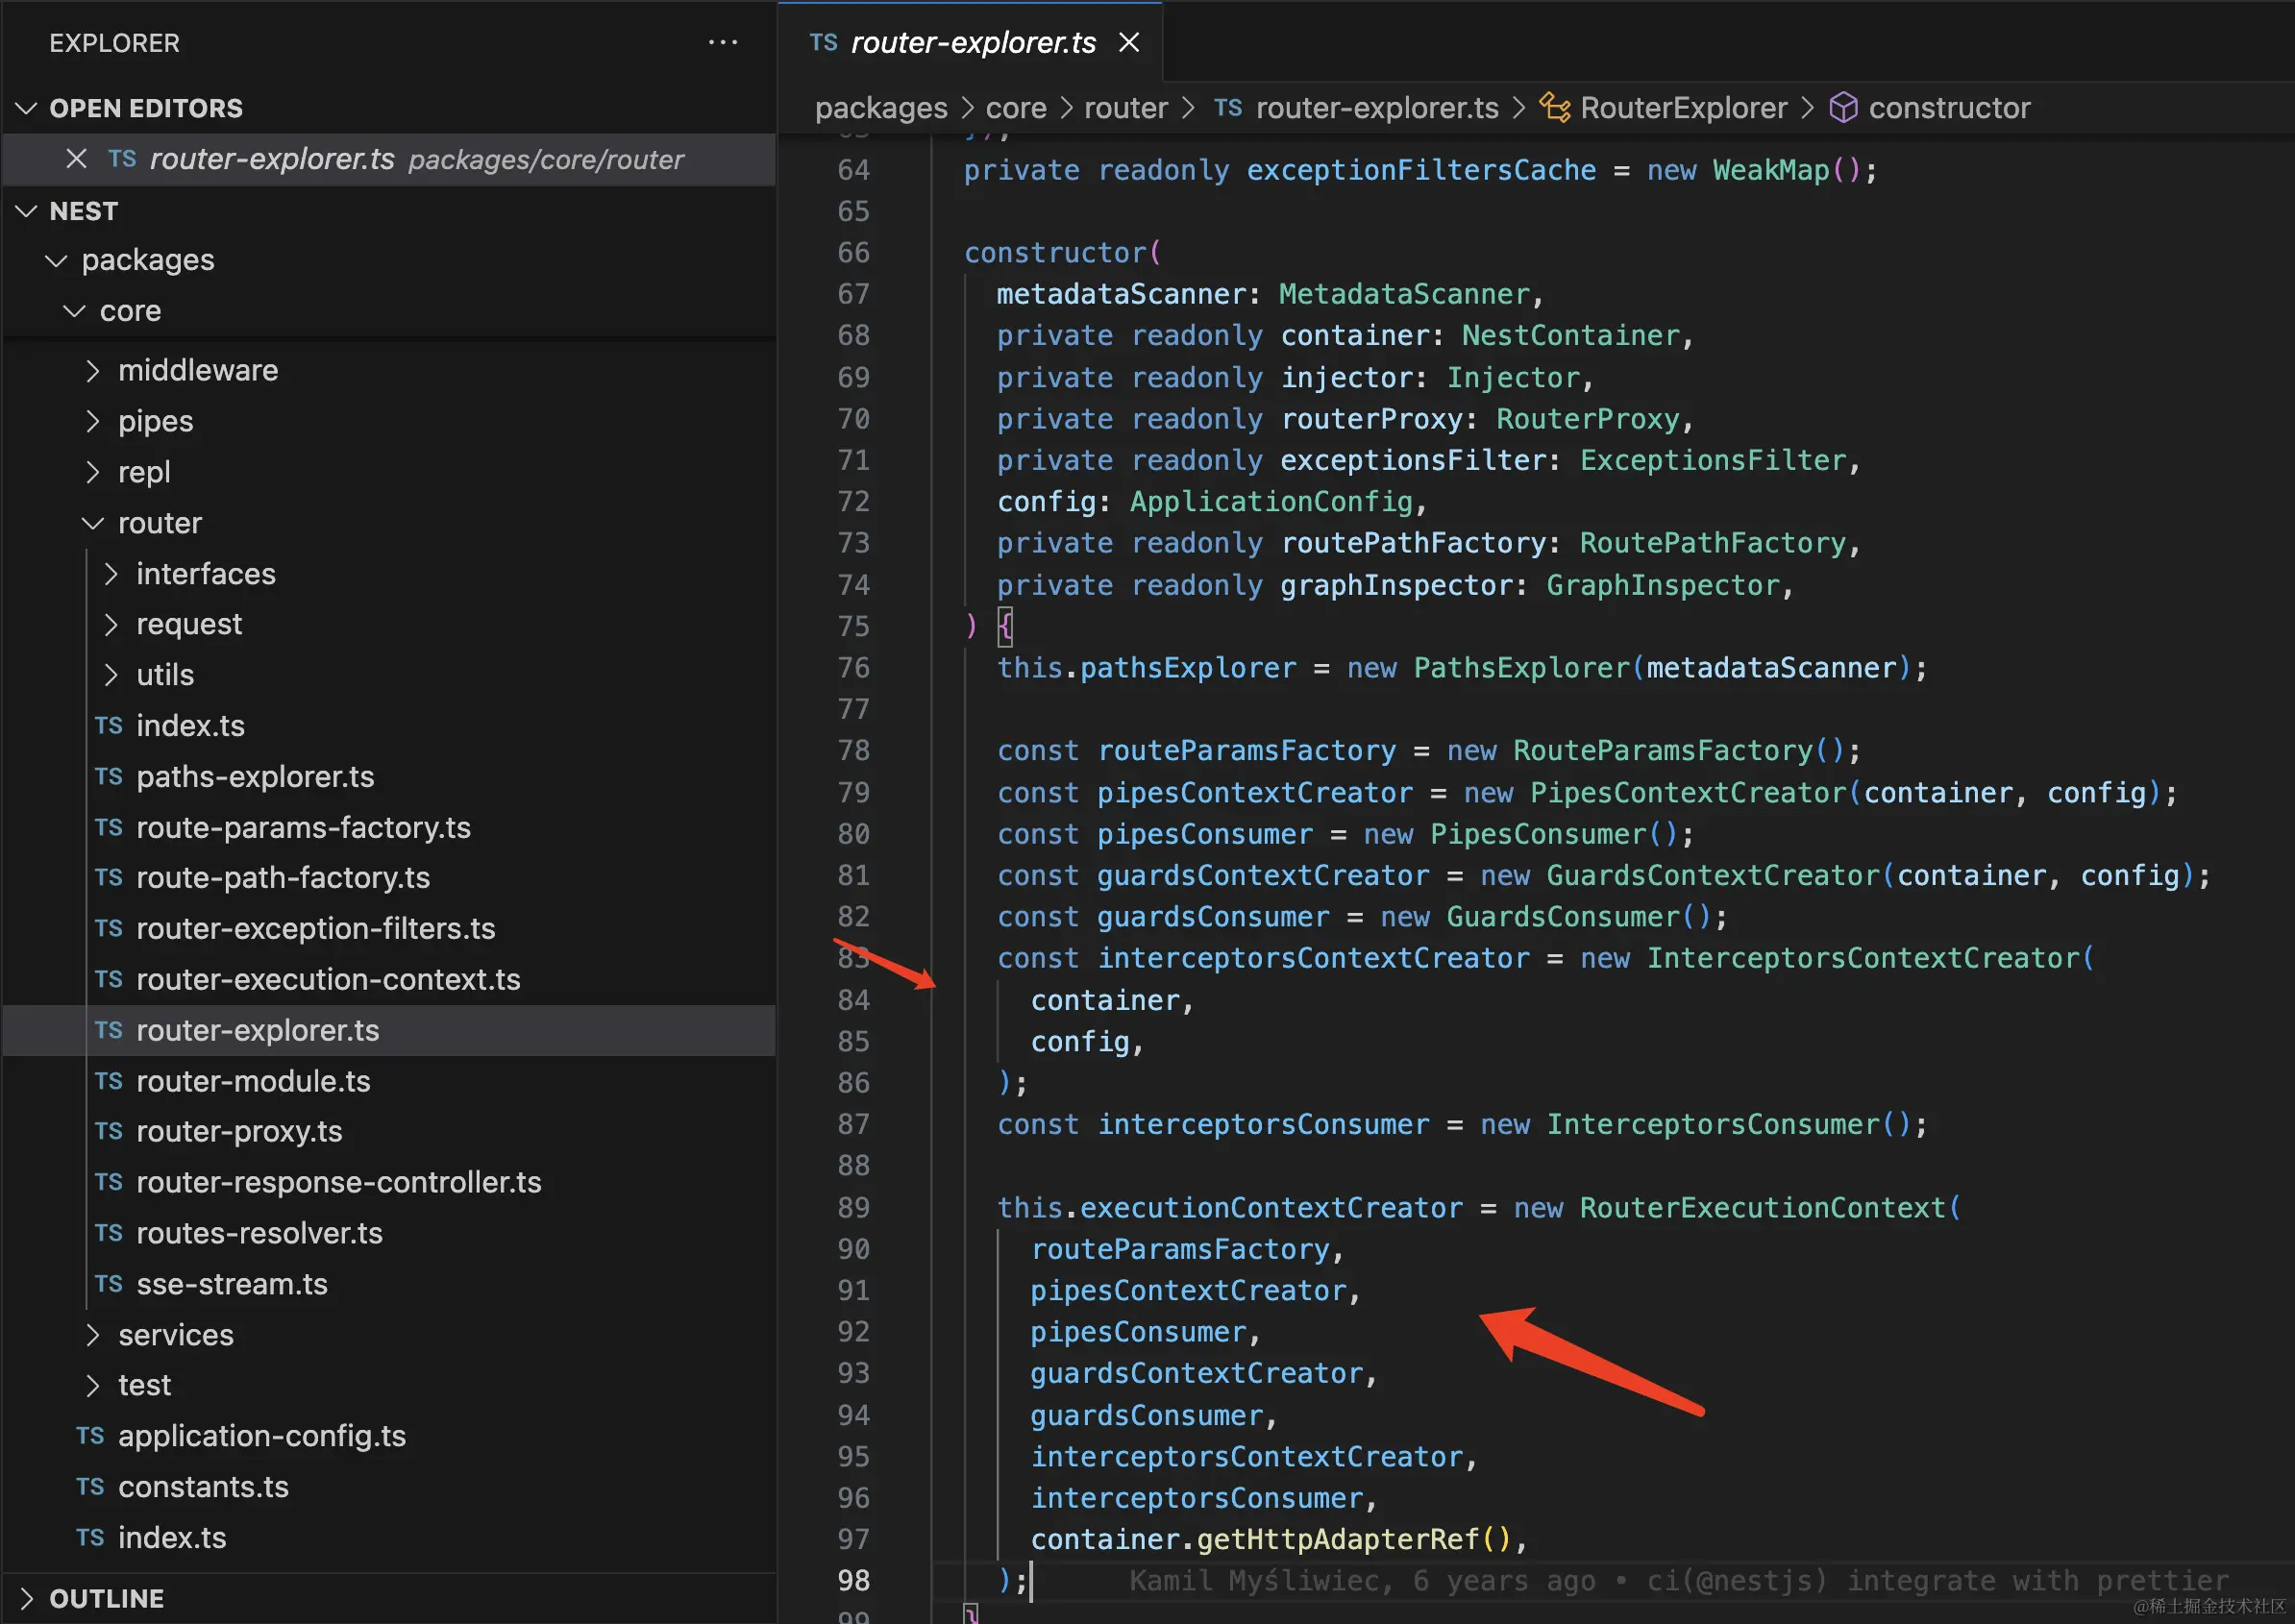The height and width of the screenshot is (1624, 2295).
Task: Expand the request folder
Action: pos(111,625)
